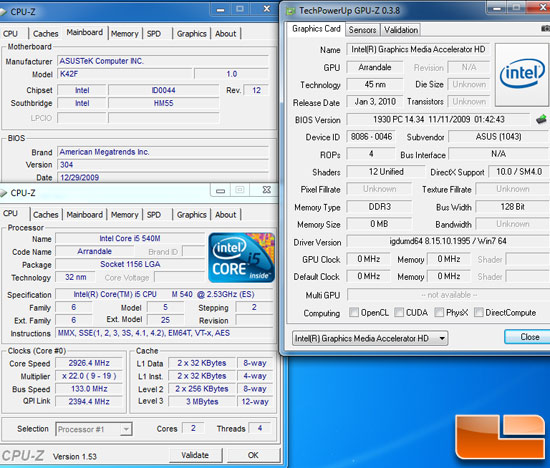The width and height of the screenshot is (550, 468).
Task: Switch to SPD tab in lower CPU-Z window
Action: 154,215
